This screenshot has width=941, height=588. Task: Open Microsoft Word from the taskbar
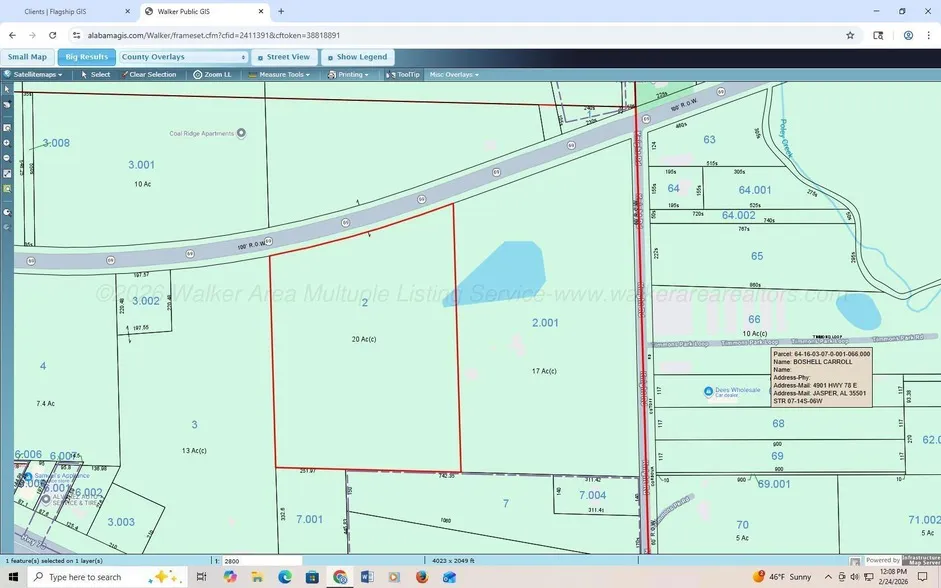pos(366,577)
